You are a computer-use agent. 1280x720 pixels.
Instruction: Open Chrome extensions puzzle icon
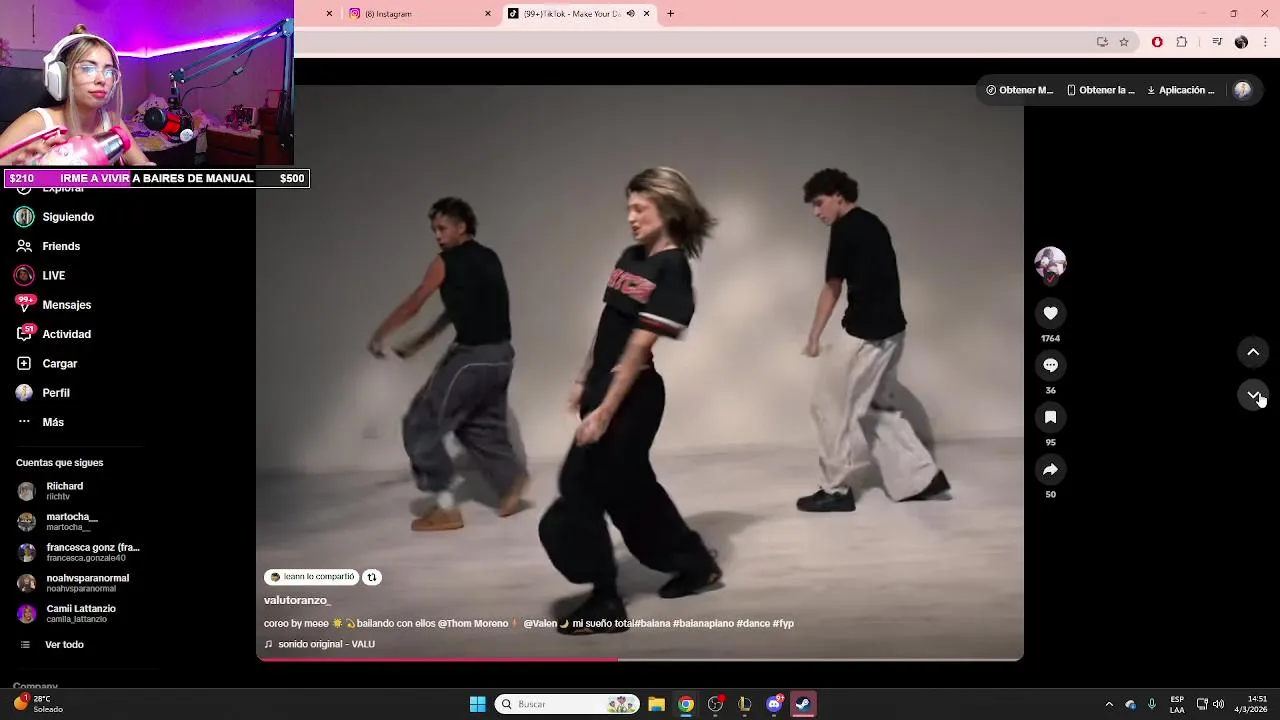point(1182,42)
